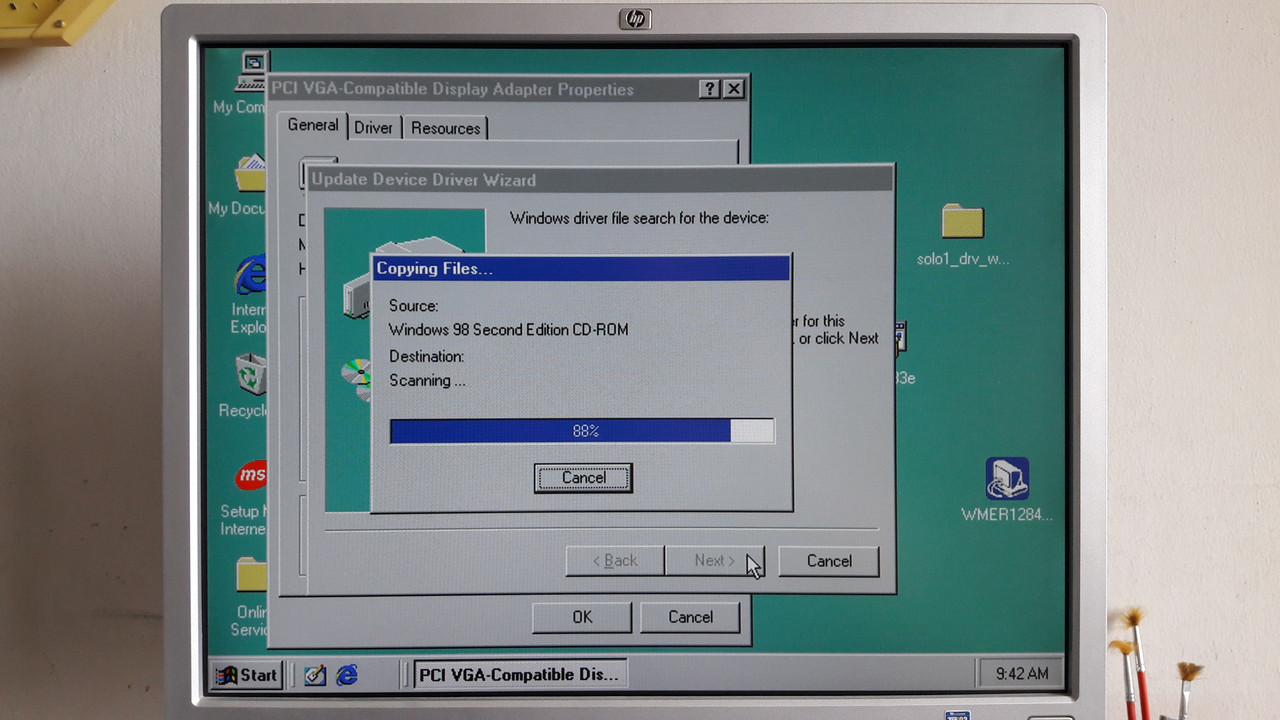This screenshot has width=1280, height=720.
Task: Switch to the General tab
Action: point(313,125)
